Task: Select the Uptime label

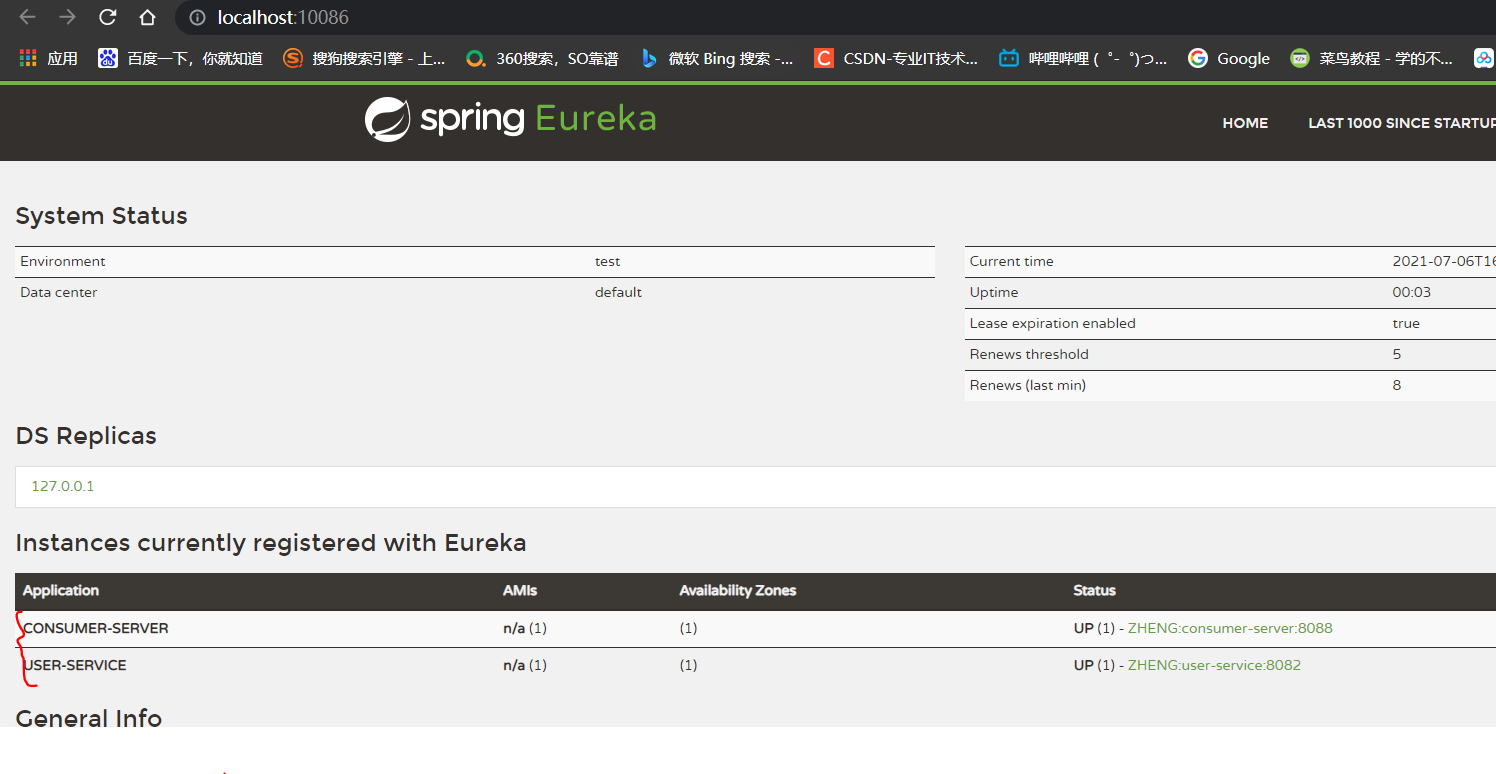Action: 994,292
